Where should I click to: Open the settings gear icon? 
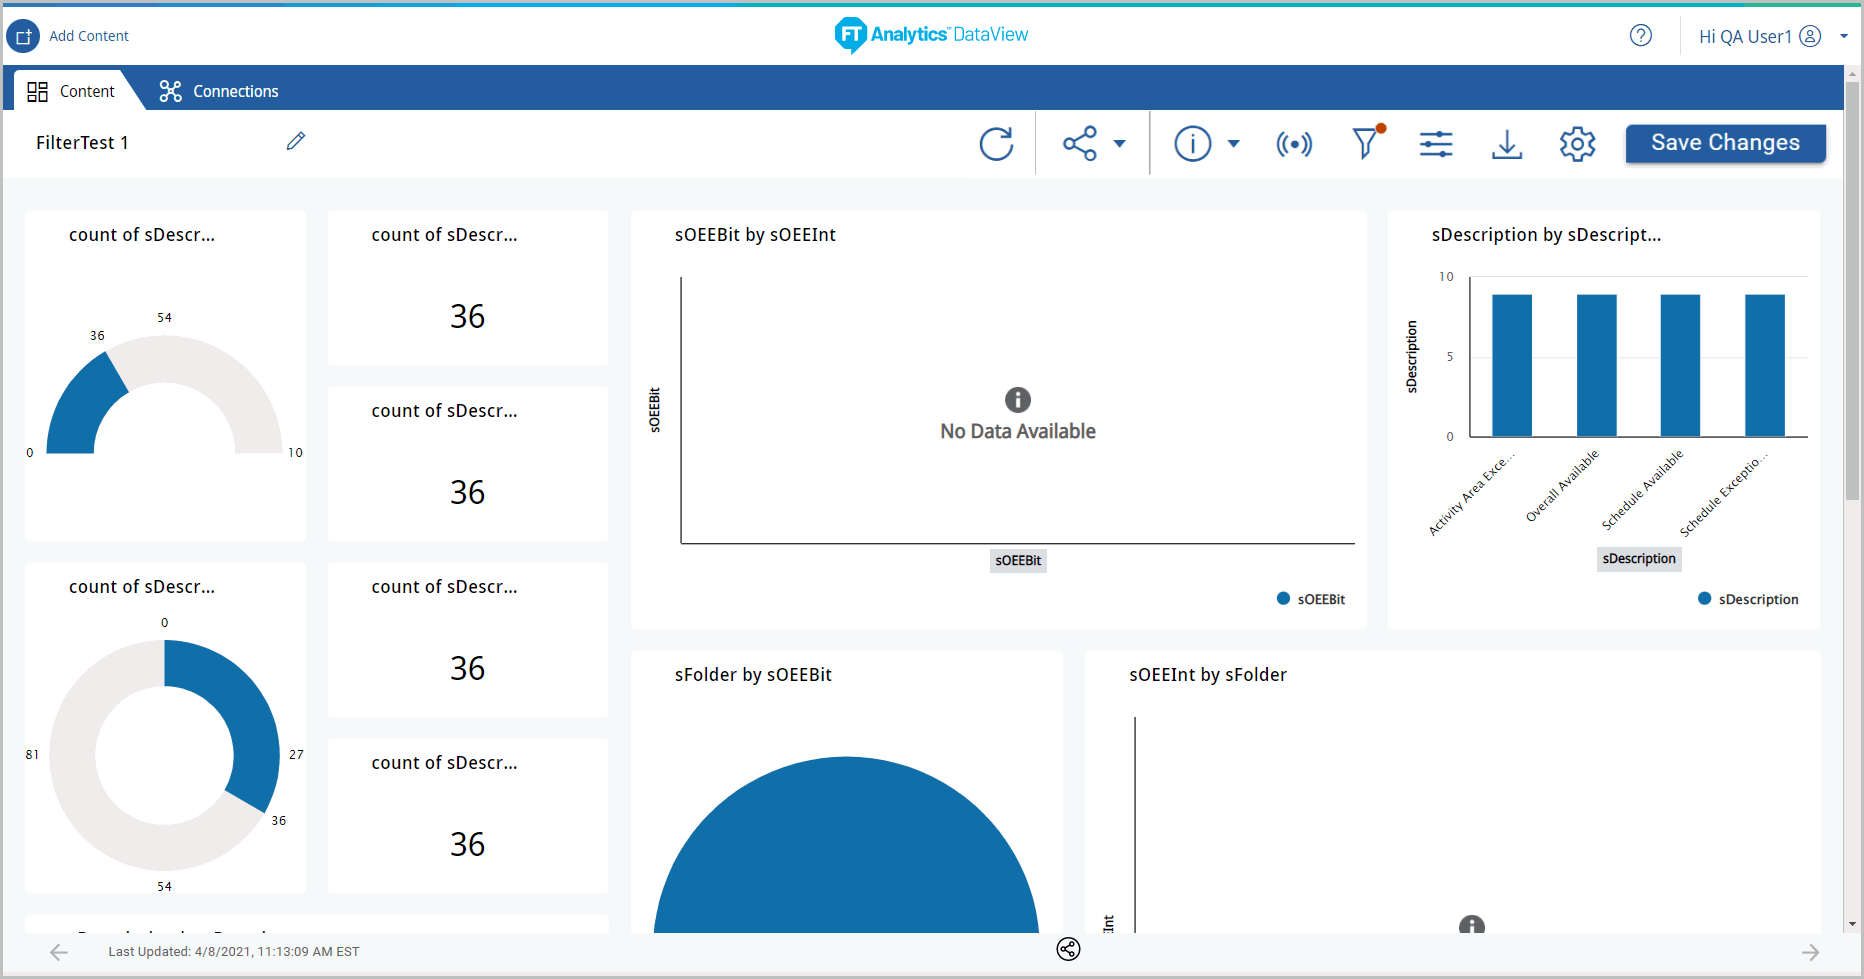[1577, 144]
